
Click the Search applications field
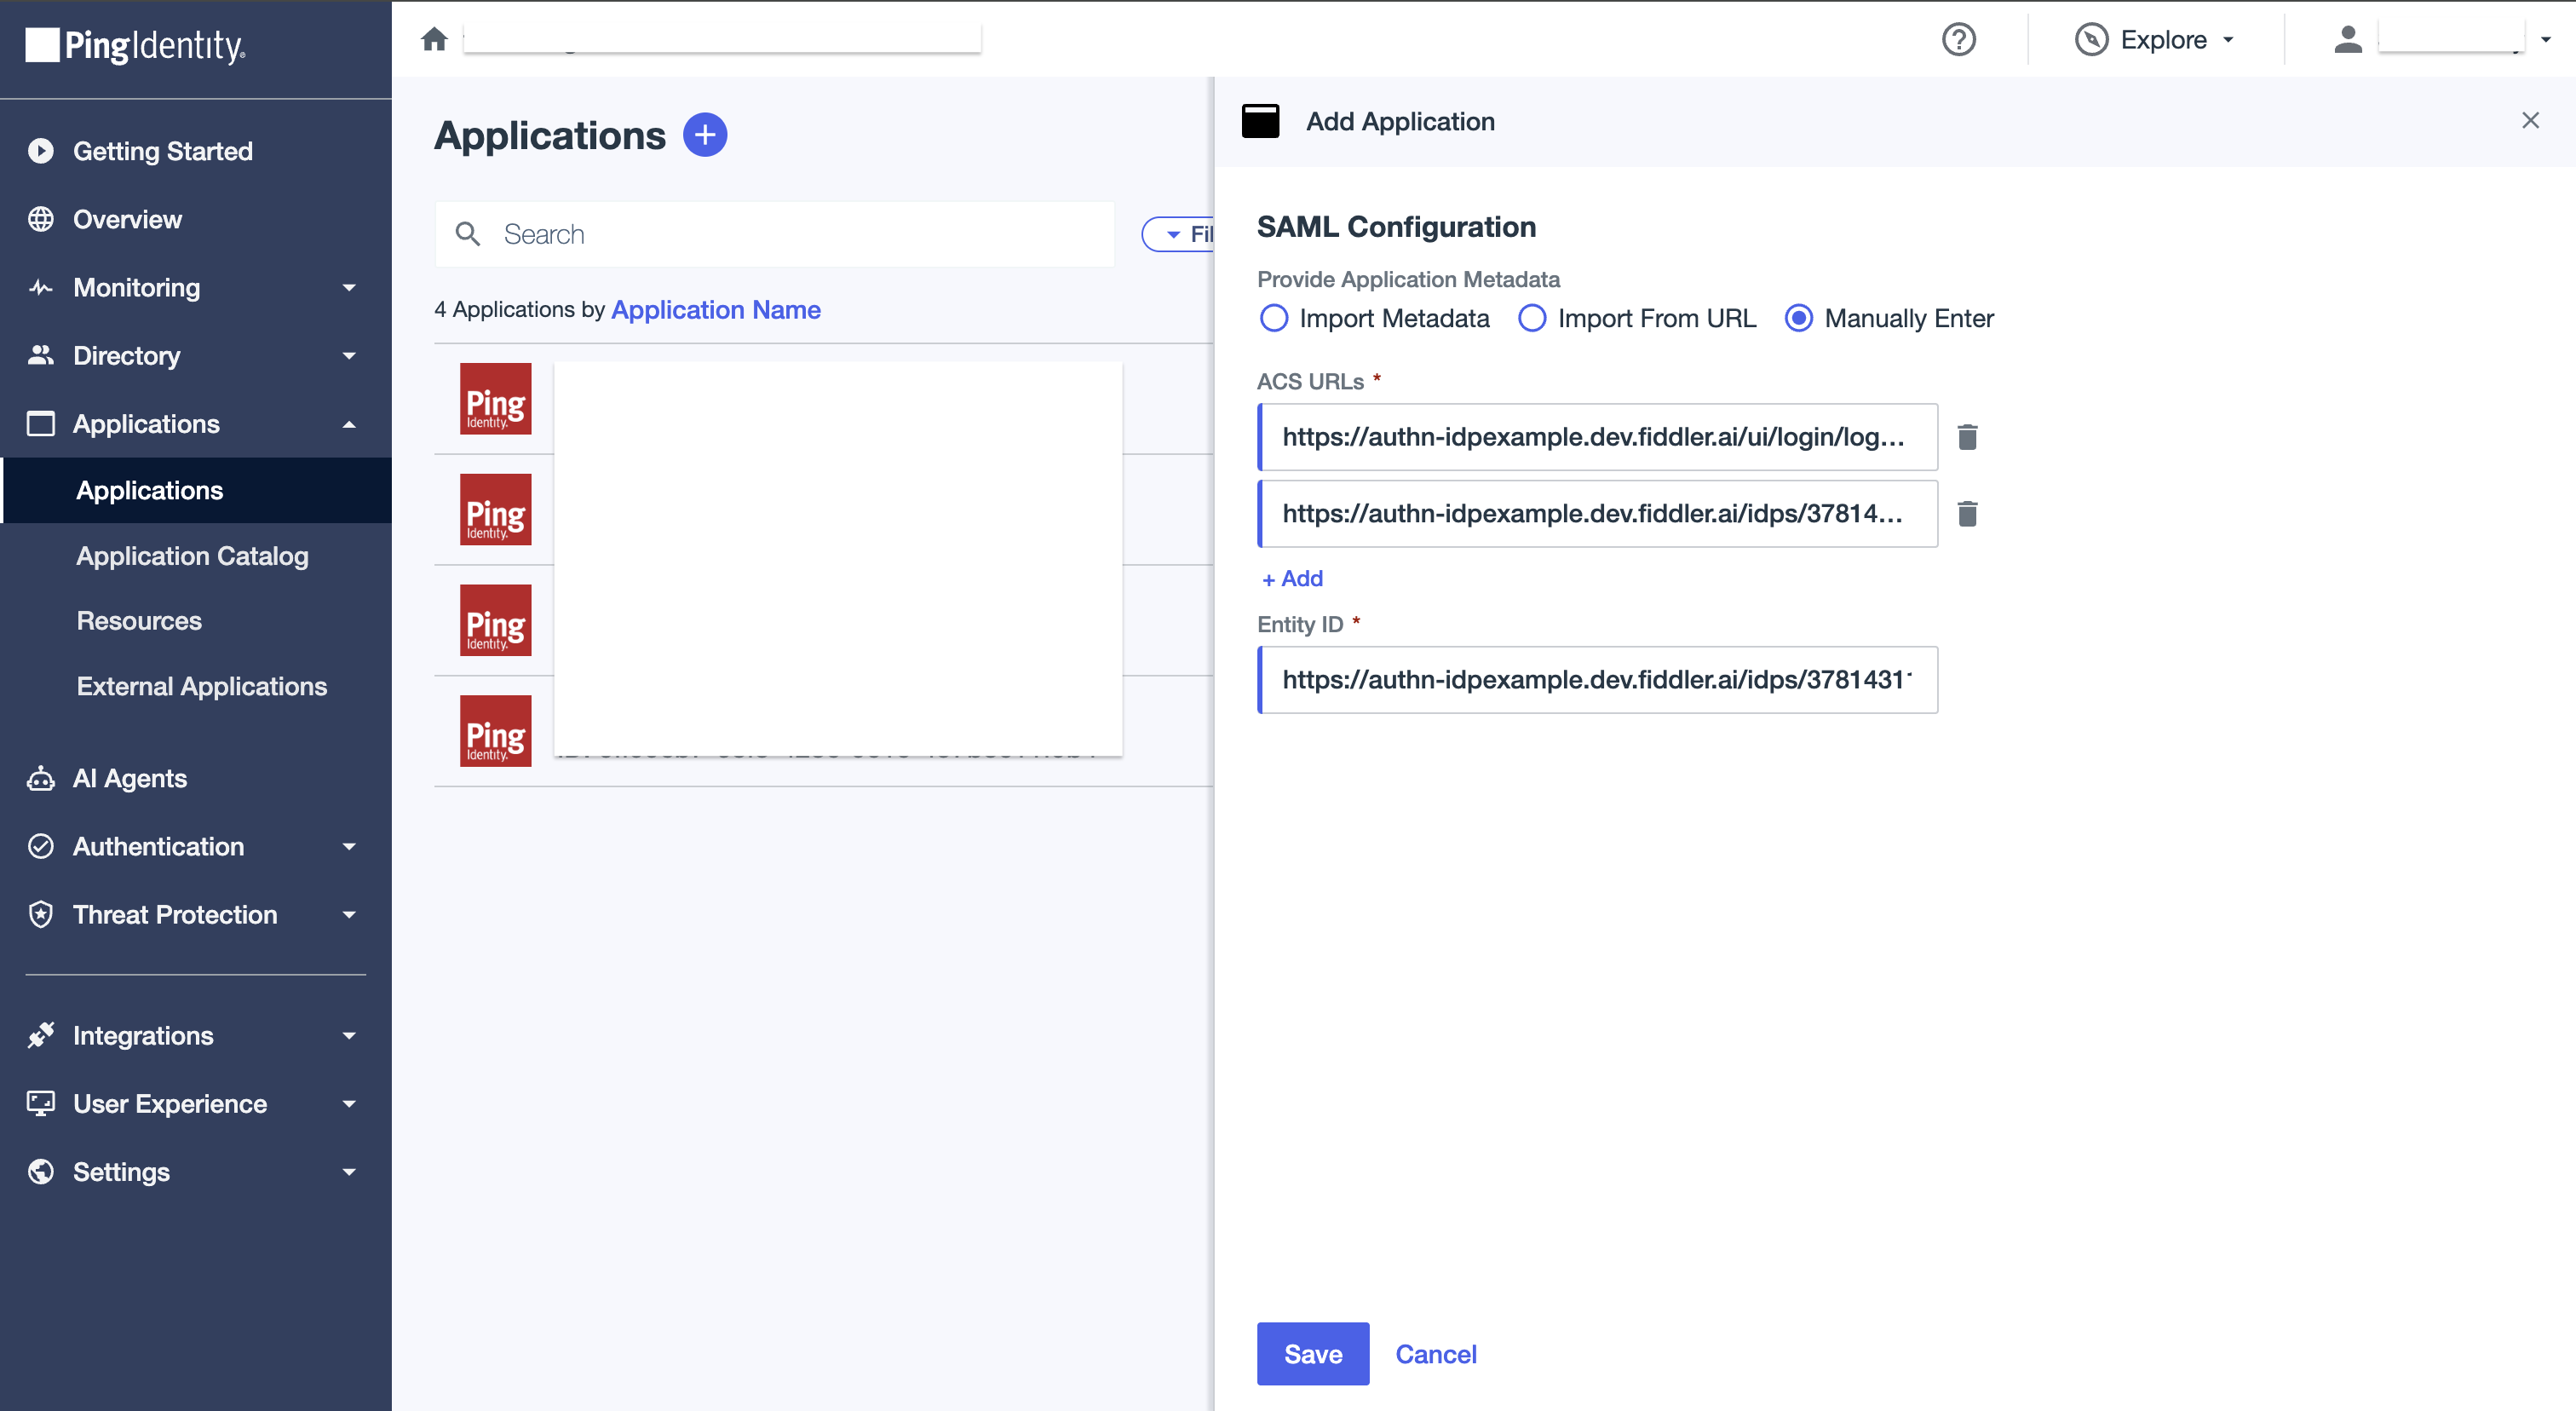point(774,234)
